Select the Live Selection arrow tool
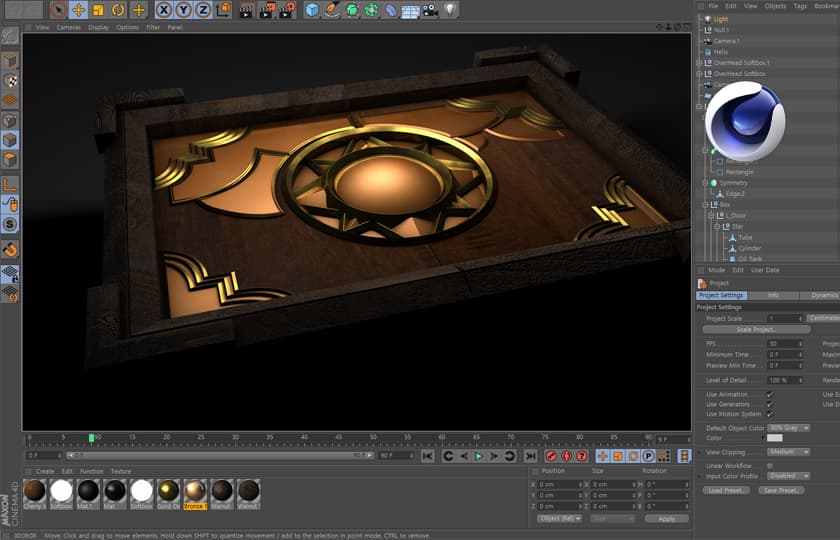The height and width of the screenshot is (540, 840). [59, 10]
